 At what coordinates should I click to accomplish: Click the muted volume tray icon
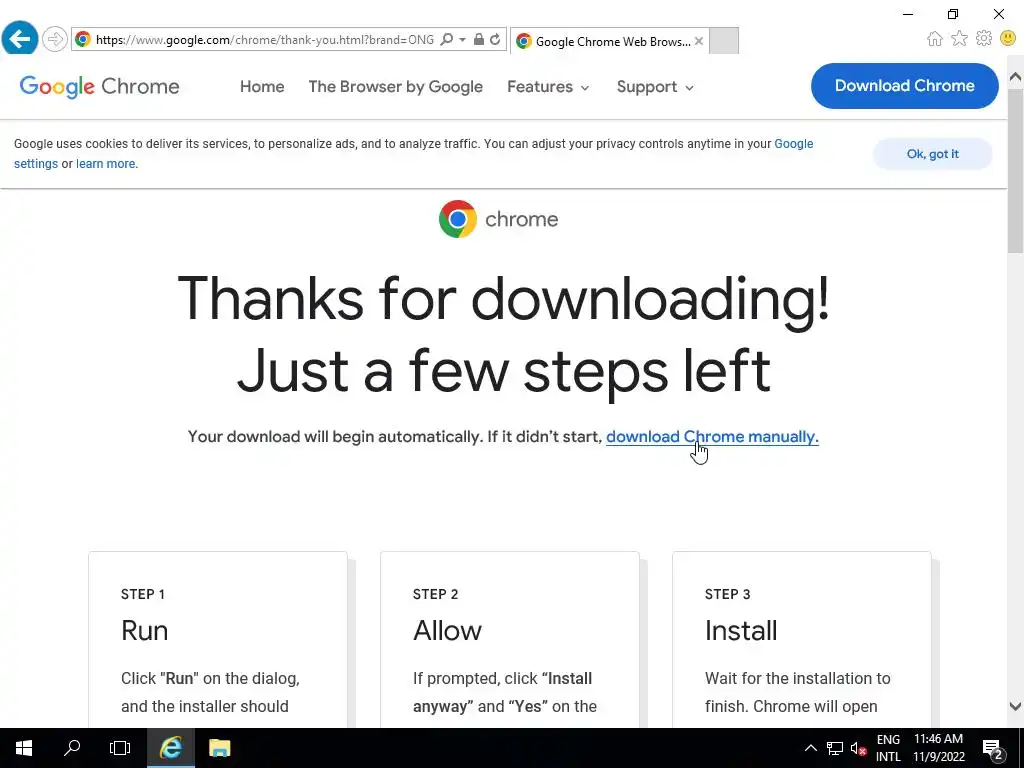[859, 748]
